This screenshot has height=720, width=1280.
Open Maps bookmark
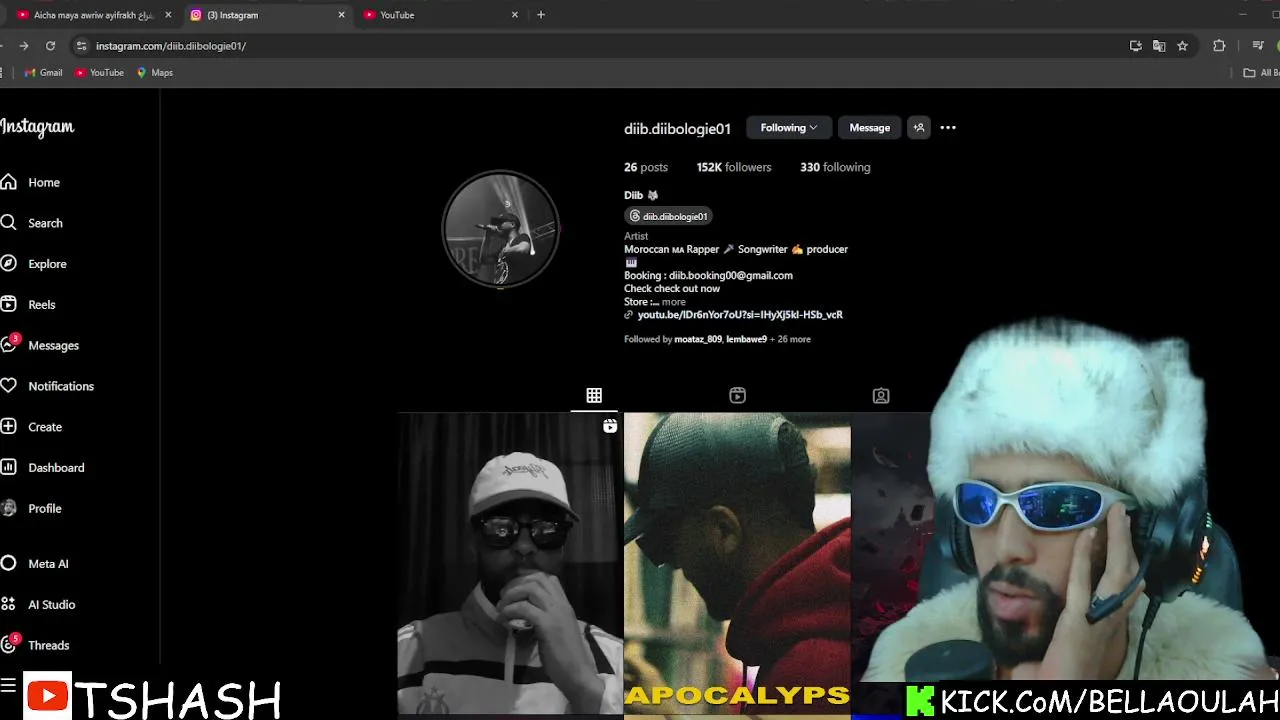154,73
